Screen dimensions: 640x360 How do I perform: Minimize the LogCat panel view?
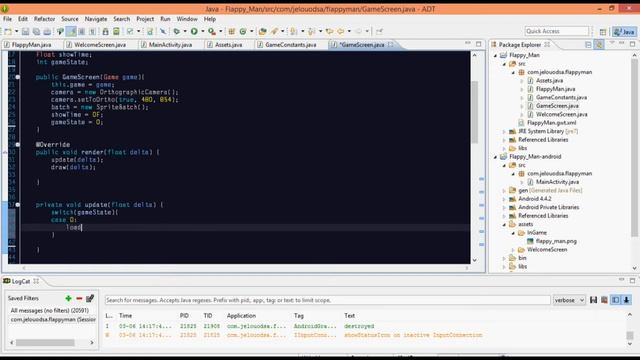pos(621,280)
